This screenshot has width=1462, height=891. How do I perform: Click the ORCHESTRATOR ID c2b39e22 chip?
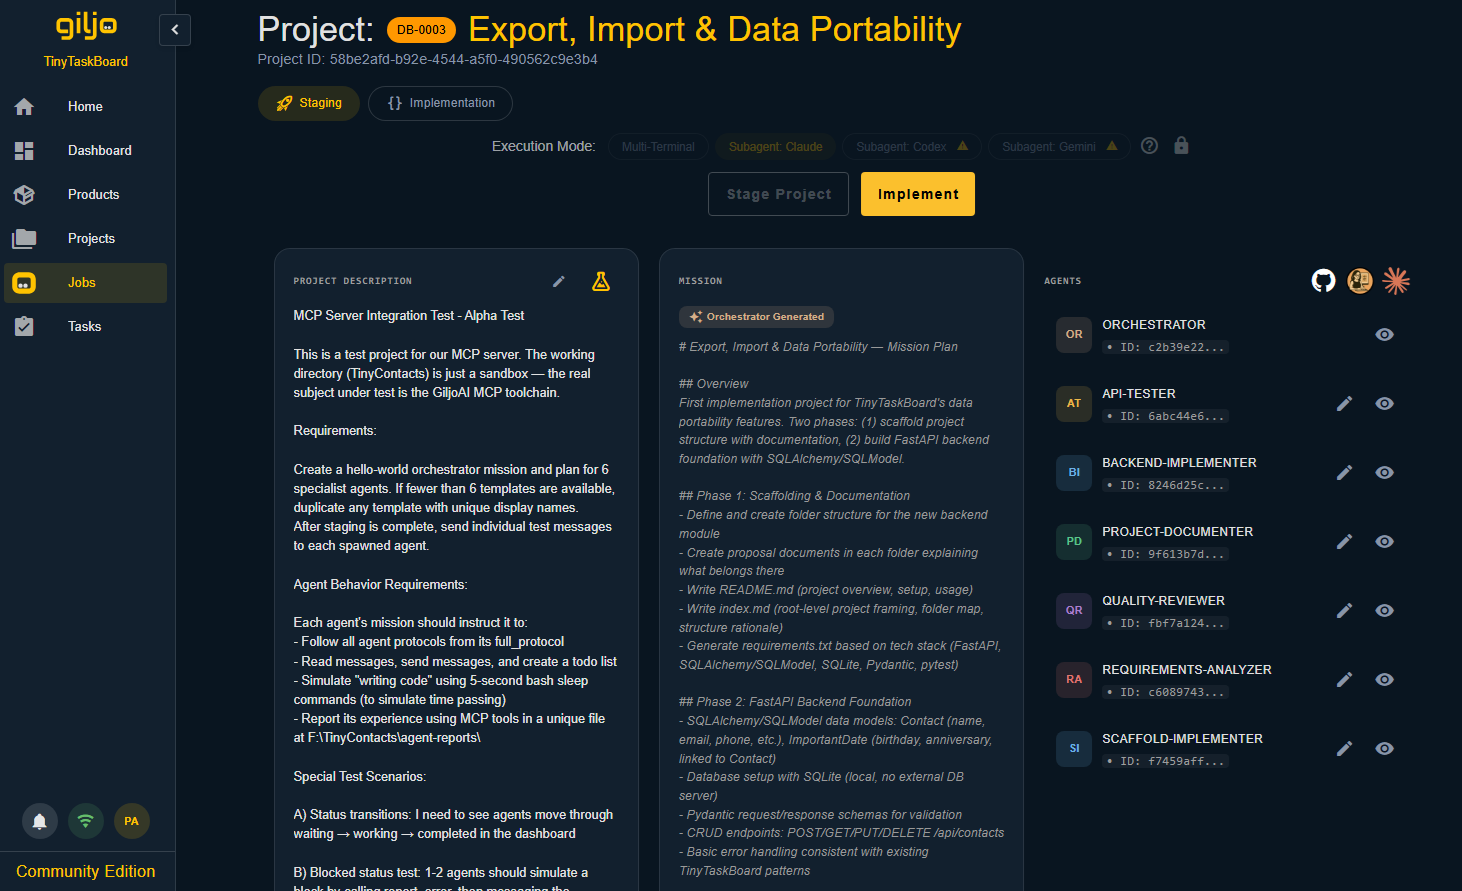1165,348
